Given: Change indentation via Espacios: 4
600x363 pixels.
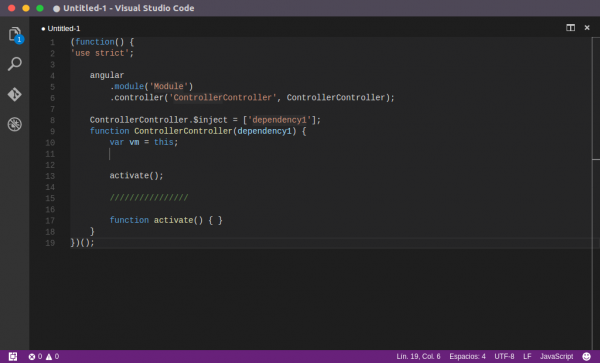Looking at the screenshot, I should point(467,356).
